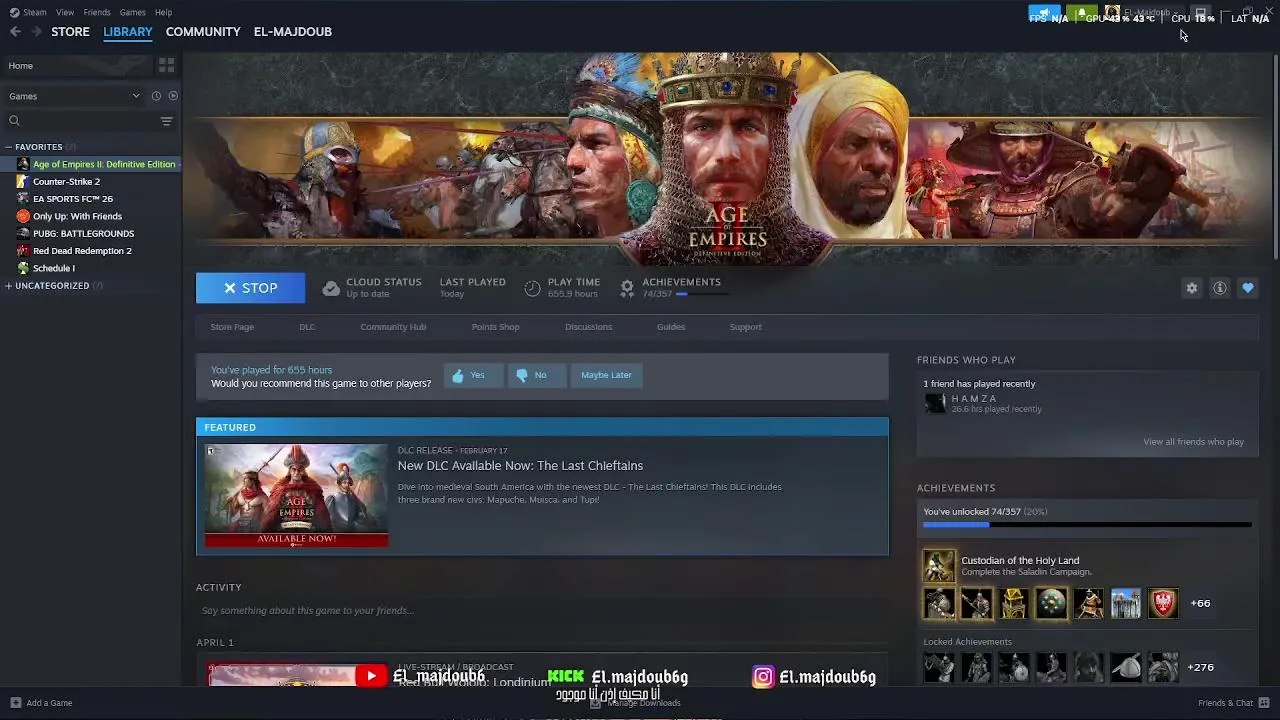The image size is (1280, 720).
Task: Open Manage Downloads
Action: [x=636, y=703]
